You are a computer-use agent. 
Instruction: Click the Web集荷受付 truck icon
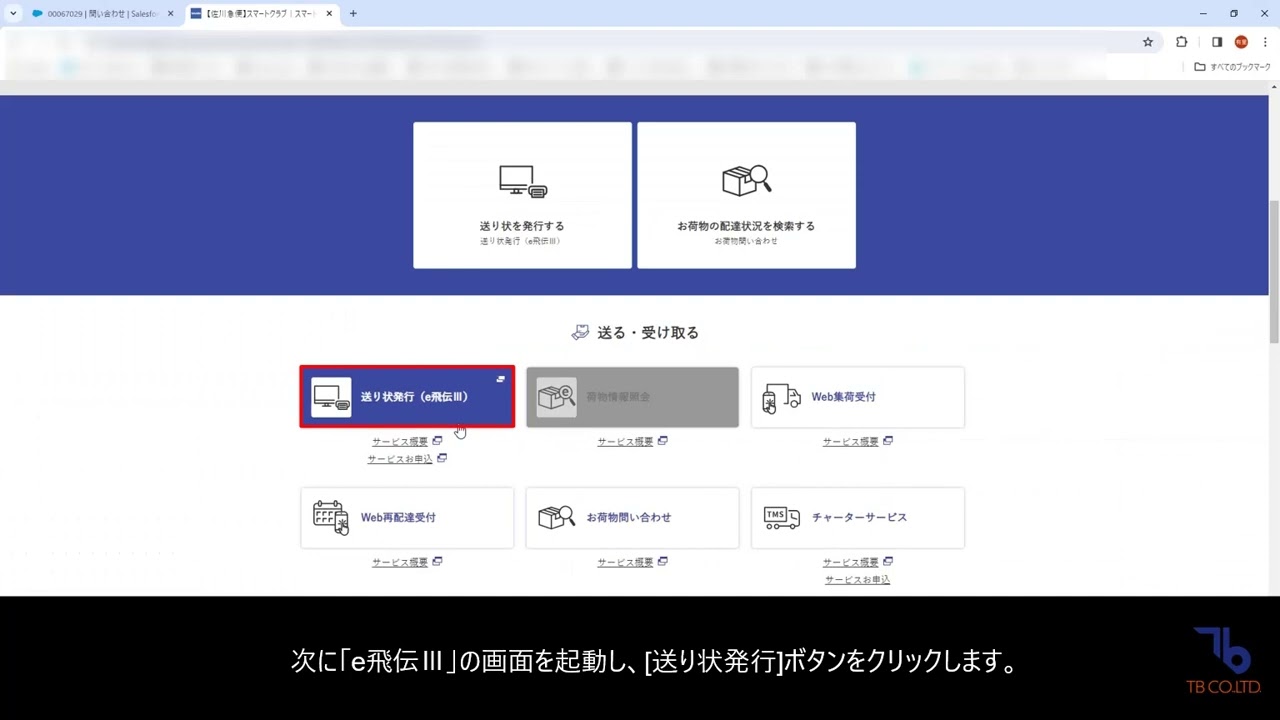pos(781,398)
